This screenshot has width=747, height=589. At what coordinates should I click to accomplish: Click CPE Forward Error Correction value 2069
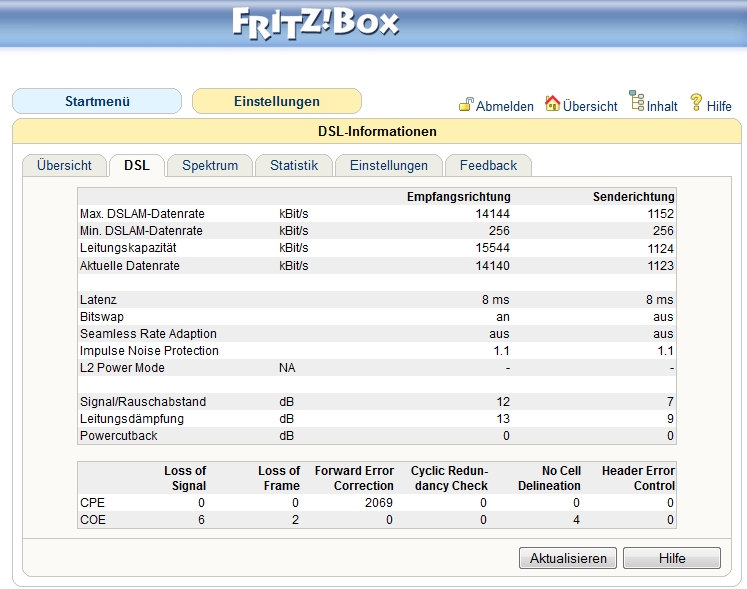(x=379, y=503)
